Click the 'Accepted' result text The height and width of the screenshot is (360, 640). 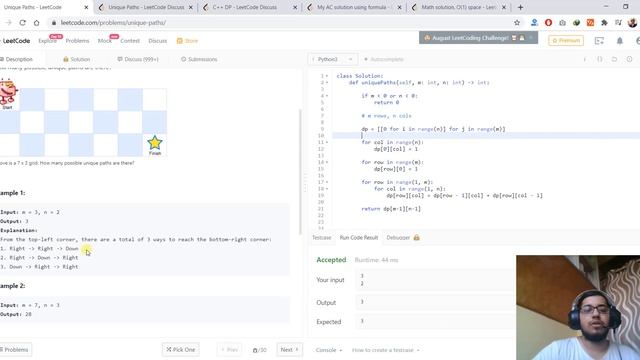(331, 260)
